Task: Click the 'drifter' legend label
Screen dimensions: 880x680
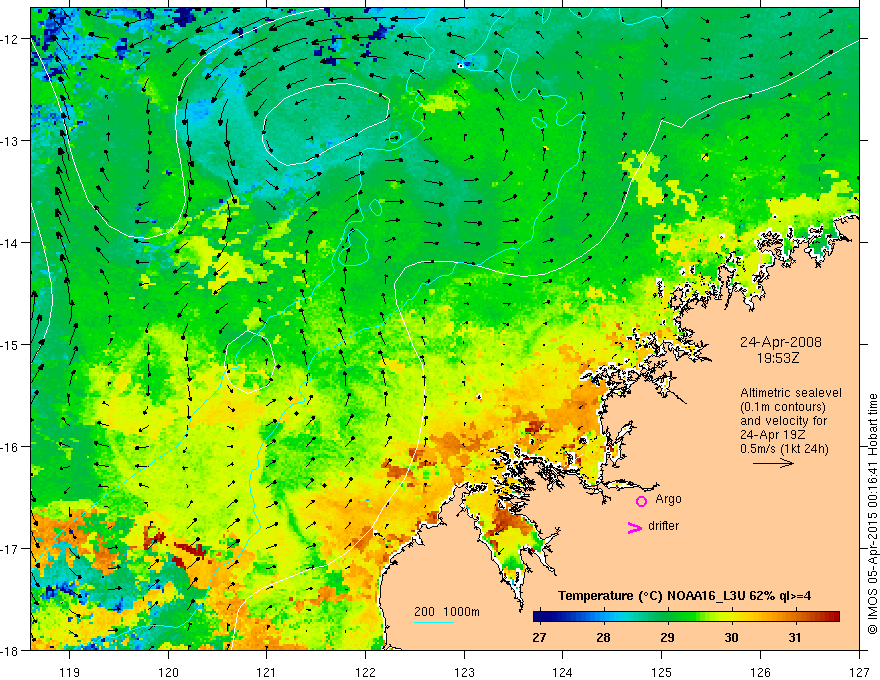Action: click(x=663, y=526)
